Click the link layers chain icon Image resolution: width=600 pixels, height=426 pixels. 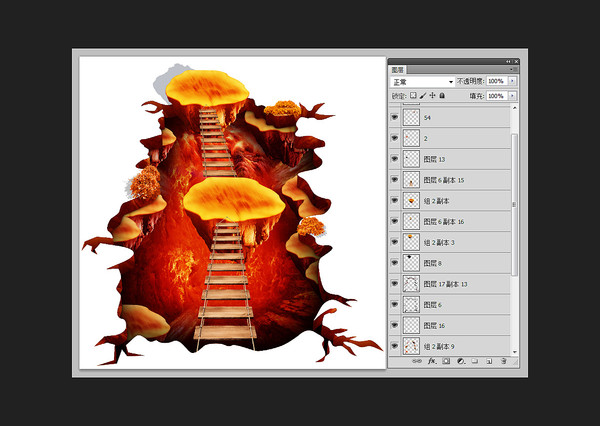[417, 361]
